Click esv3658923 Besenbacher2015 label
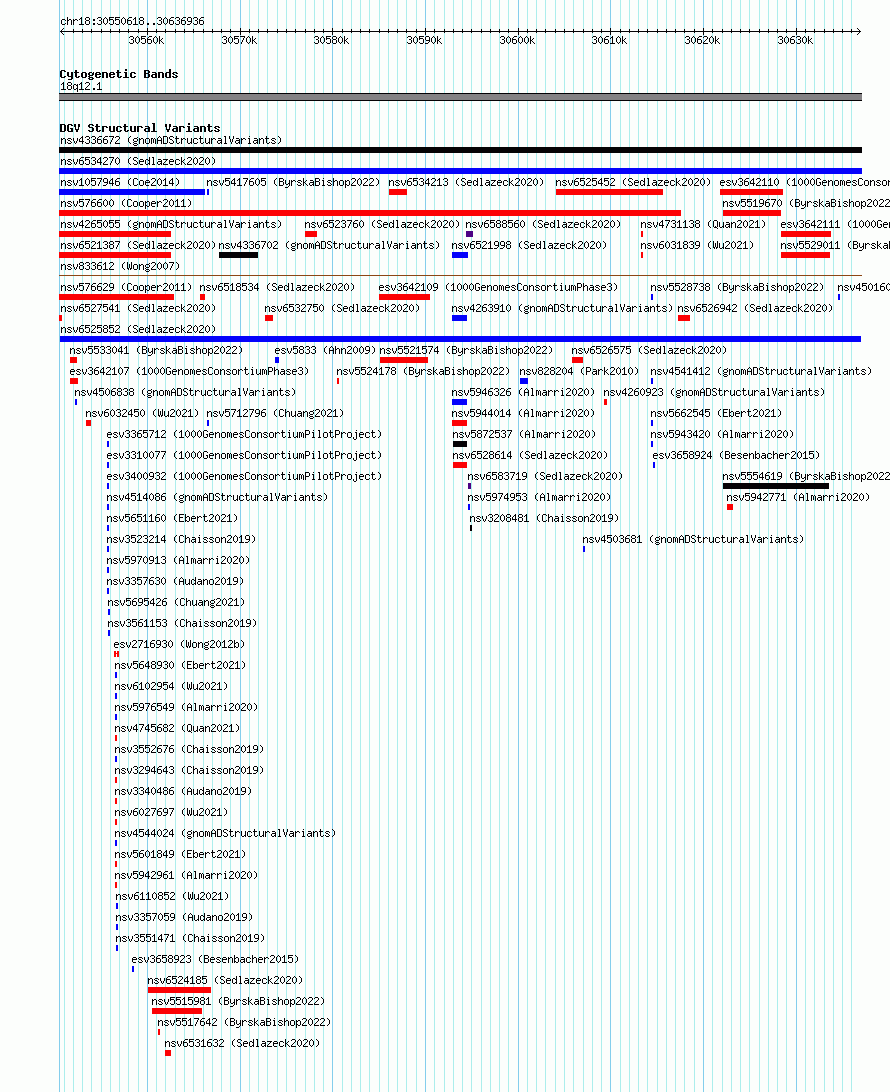 click(x=215, y=958)
